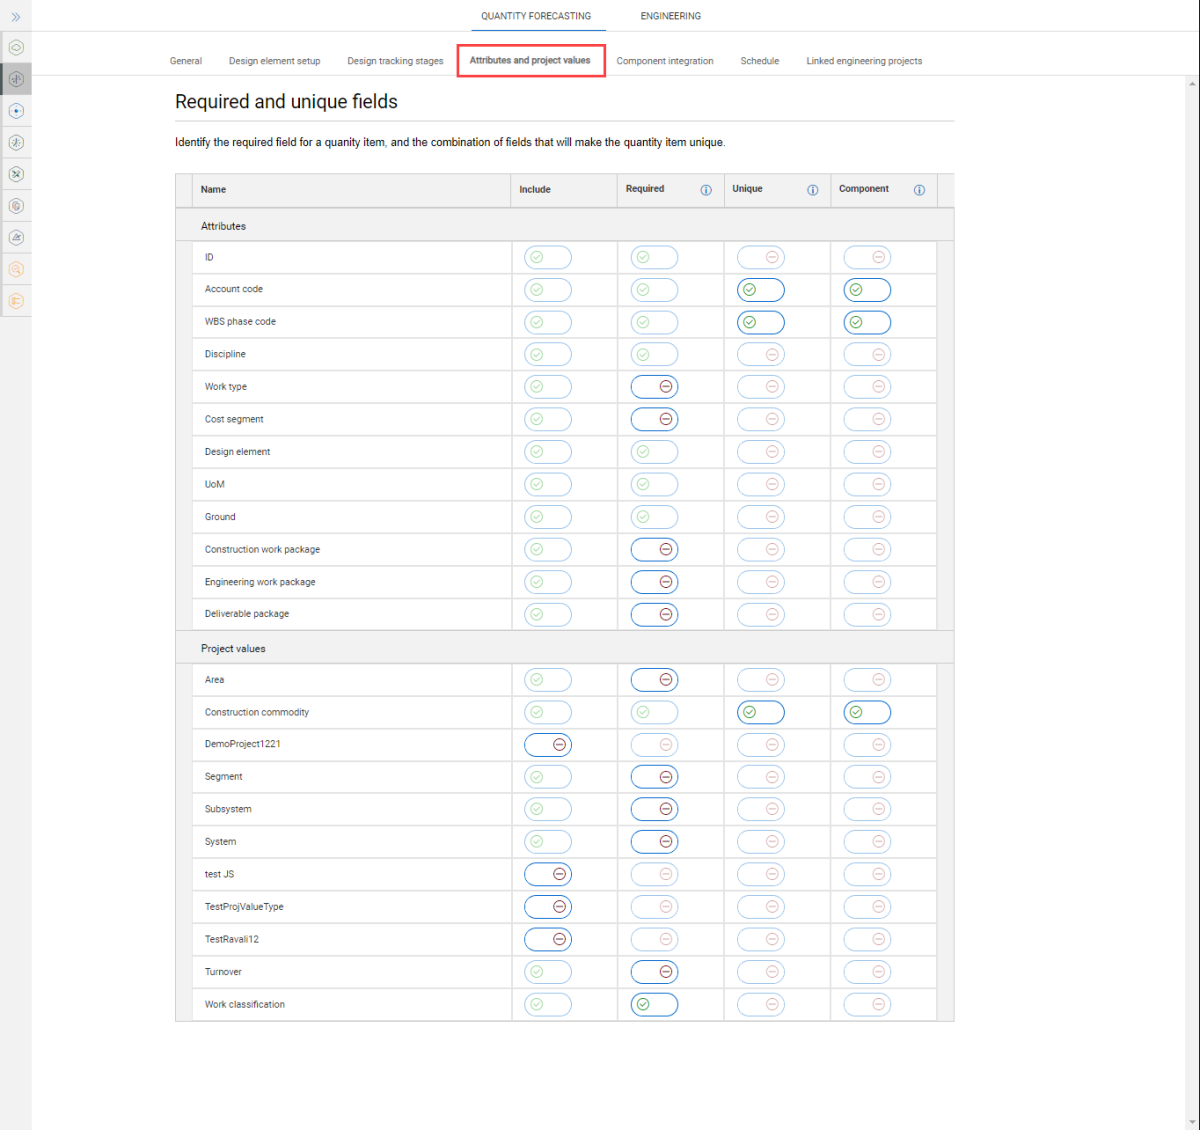Click info icon next to Unique header

point(812,190)
